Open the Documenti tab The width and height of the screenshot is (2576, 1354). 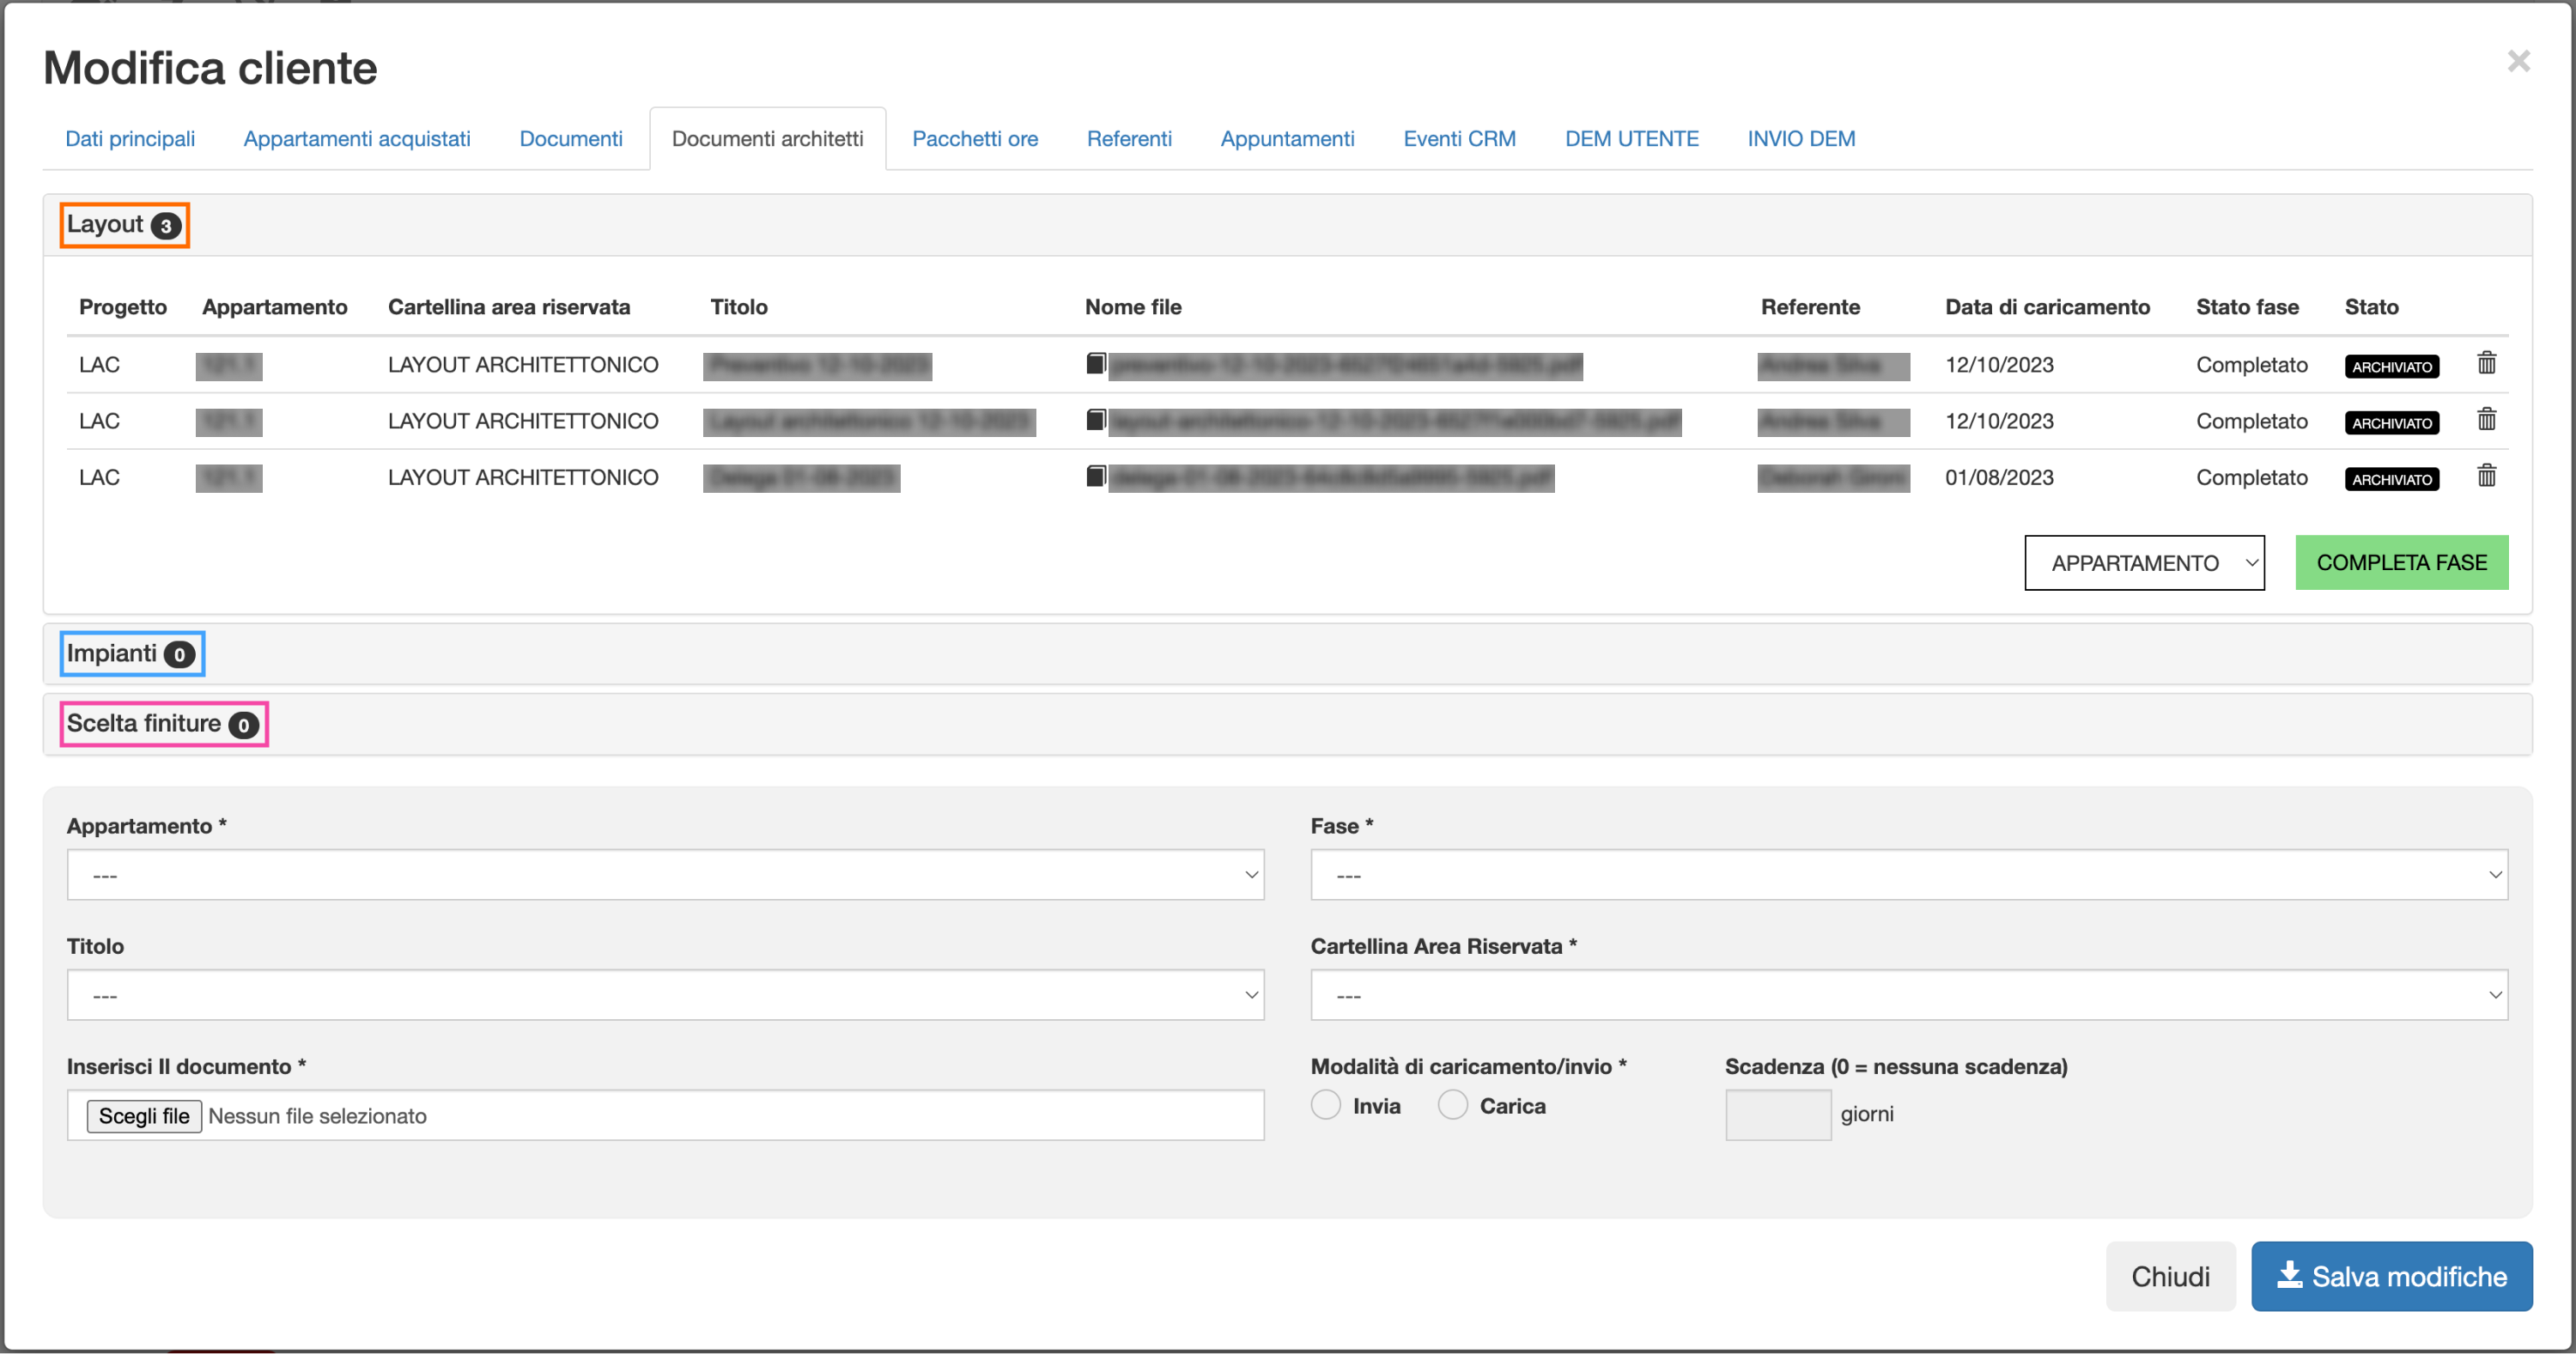click(x=571, y=139)
